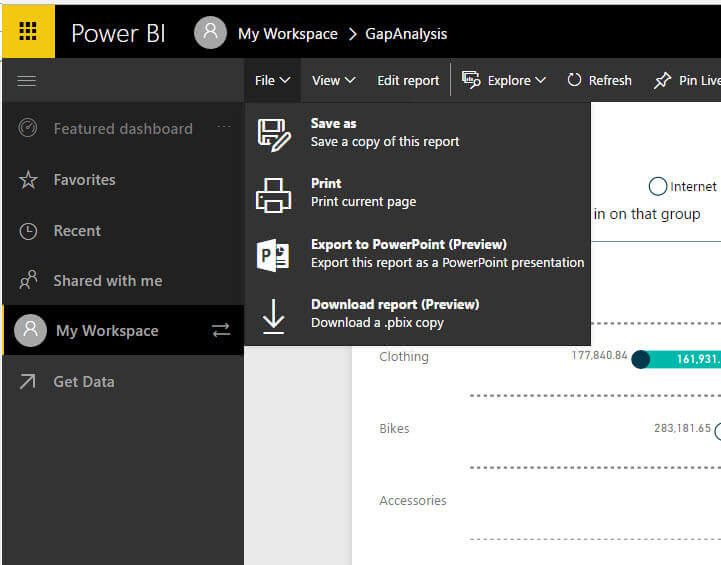The width and height of the screenshot is (721, 565).
Task: Click the Shared with me people icon
Action: 28,280
